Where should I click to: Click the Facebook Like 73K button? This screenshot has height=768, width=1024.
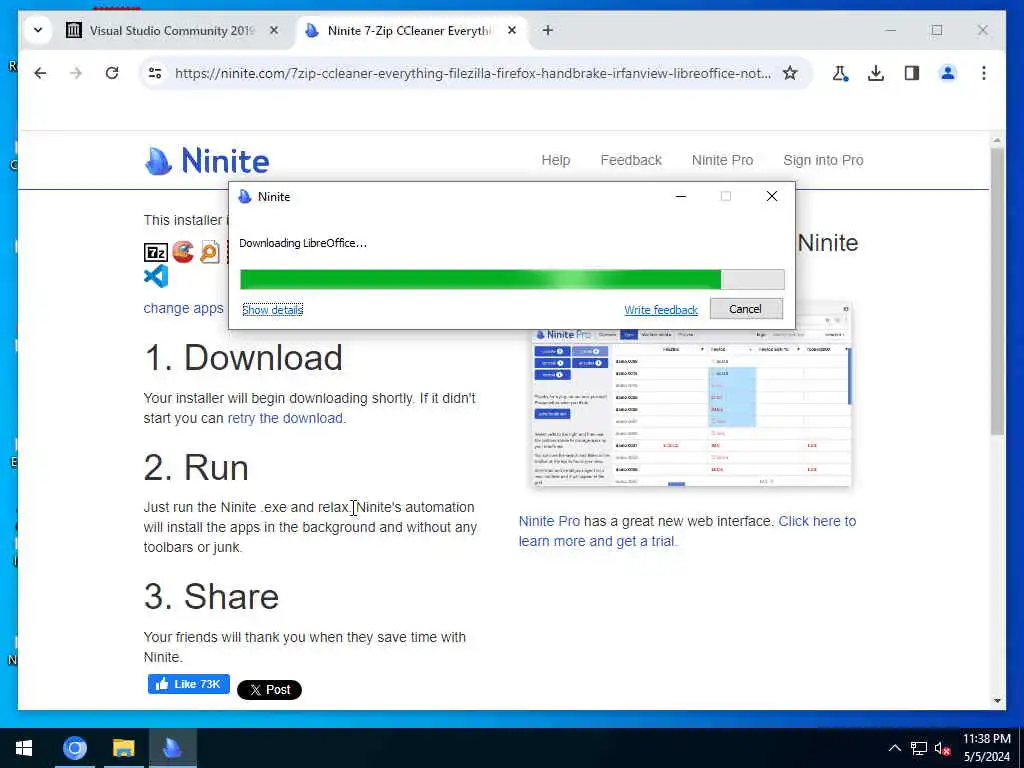pos(189,684)
